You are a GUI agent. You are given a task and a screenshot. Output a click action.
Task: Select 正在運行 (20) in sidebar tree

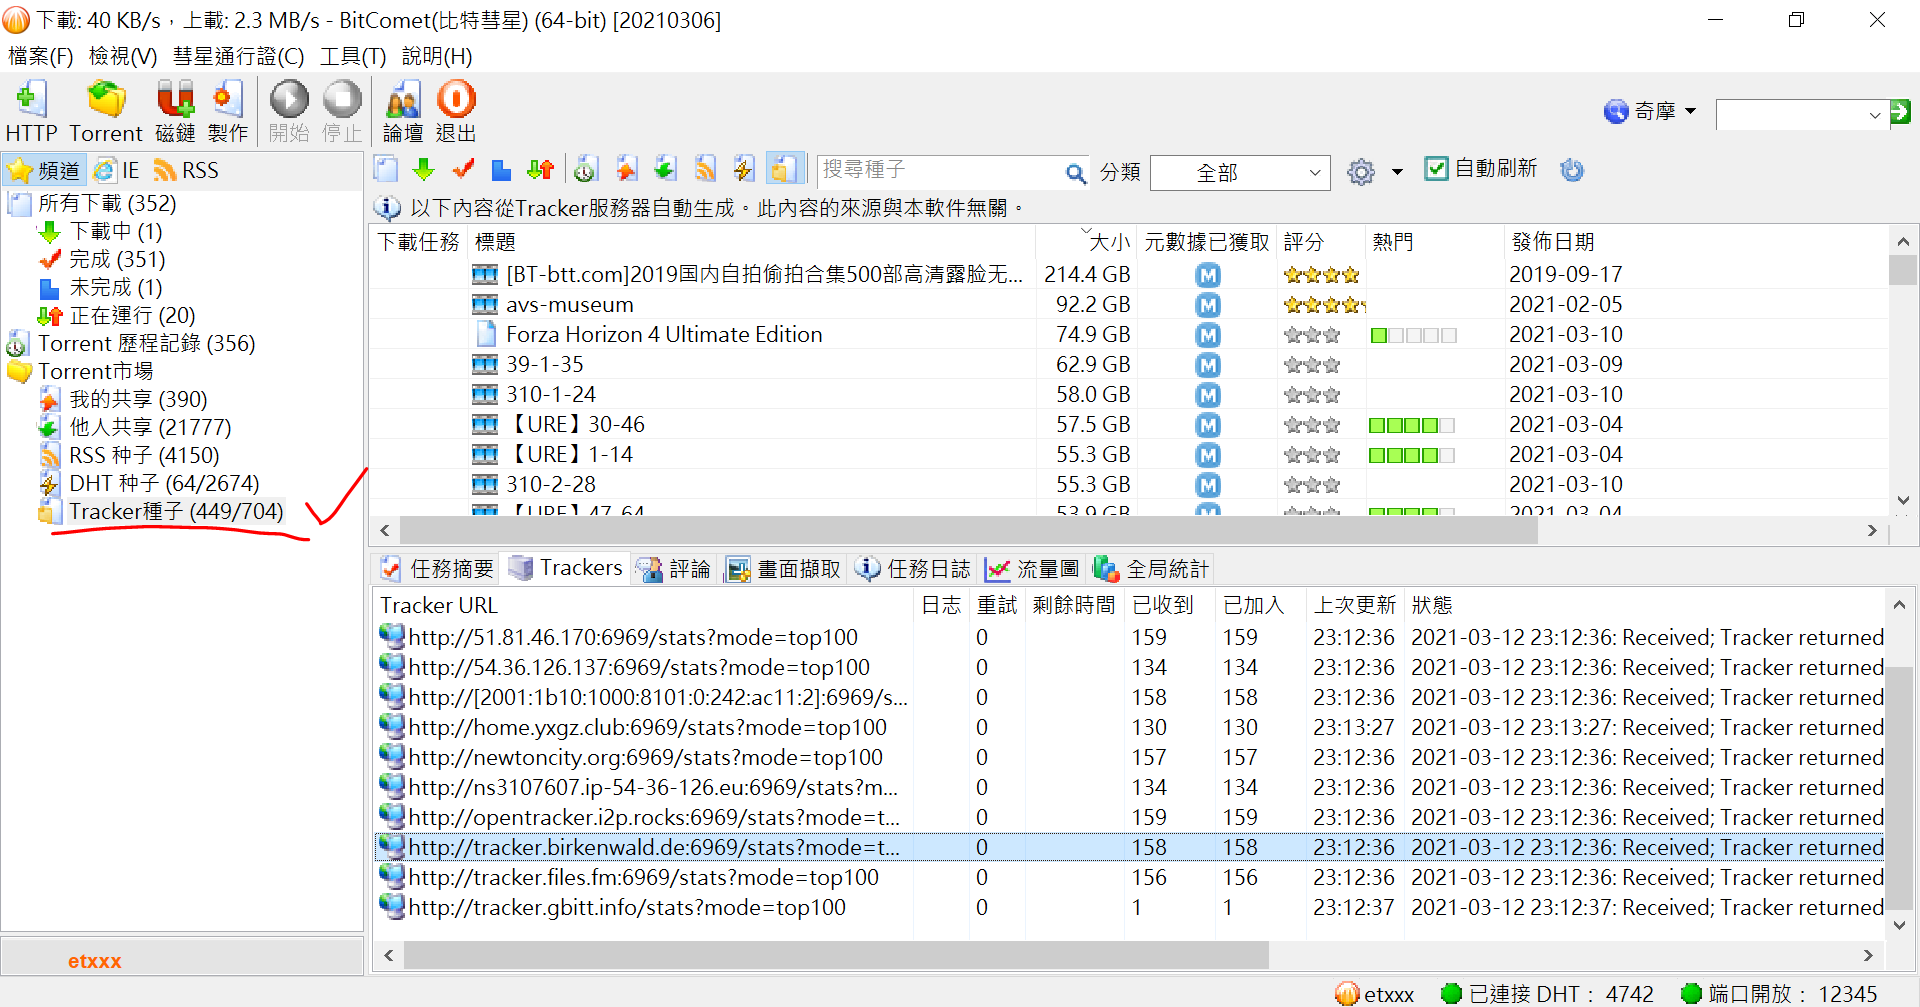132,316
